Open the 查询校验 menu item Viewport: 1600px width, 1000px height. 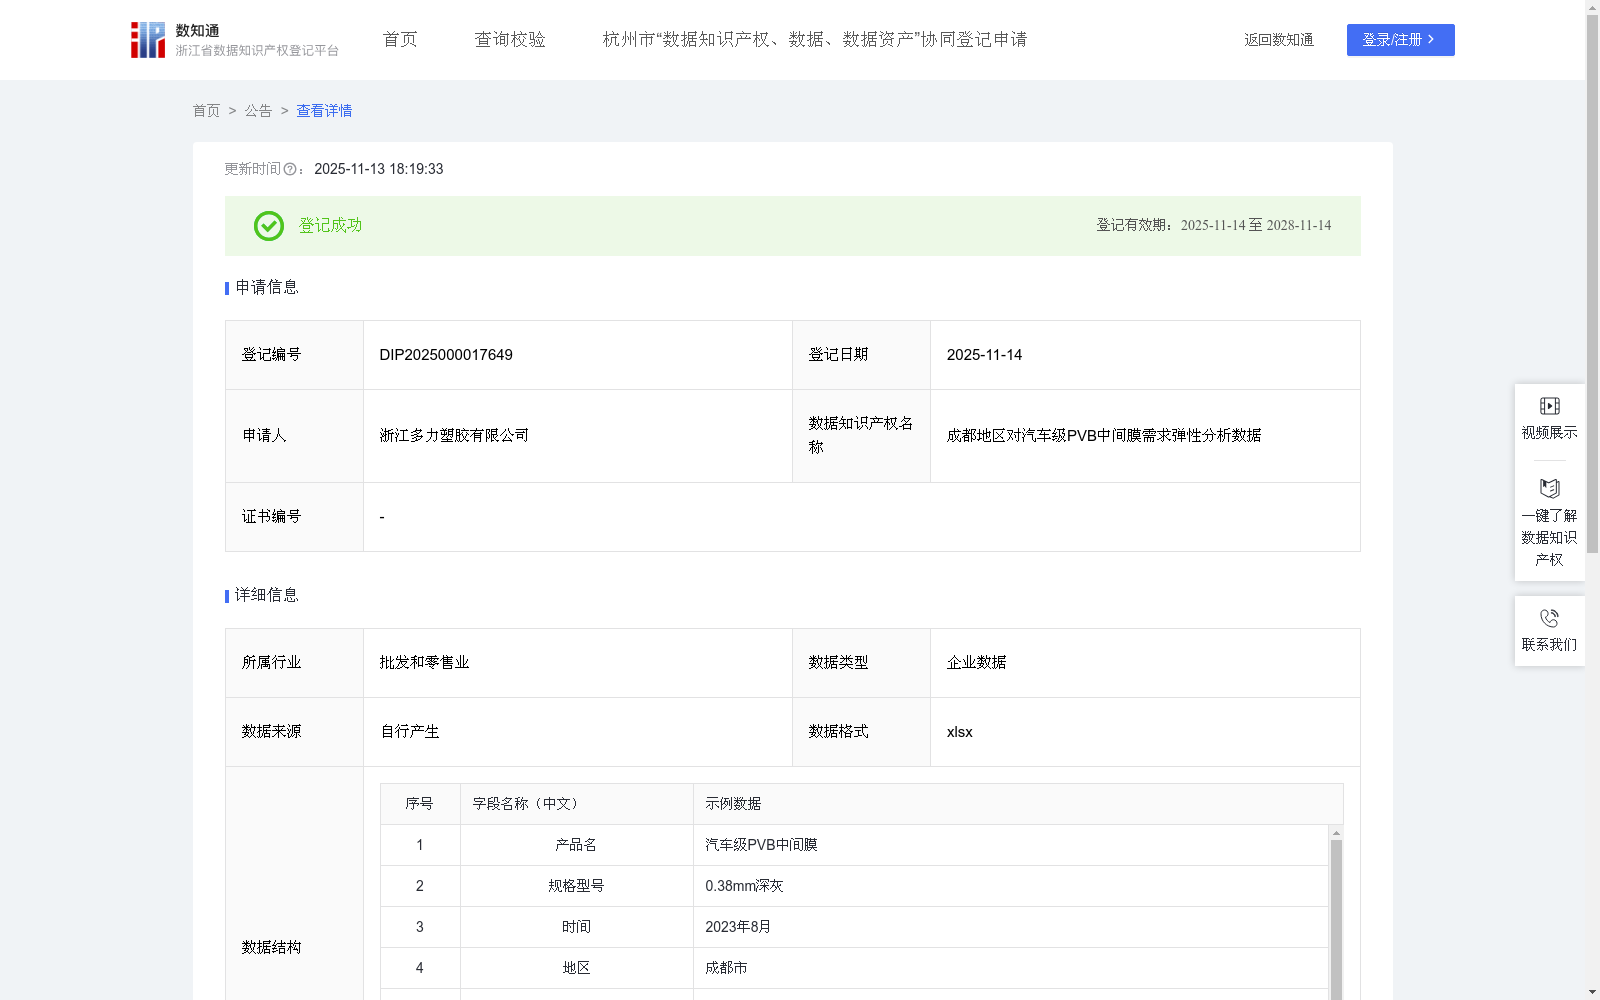pyautogui.click(x=510, y=39)
